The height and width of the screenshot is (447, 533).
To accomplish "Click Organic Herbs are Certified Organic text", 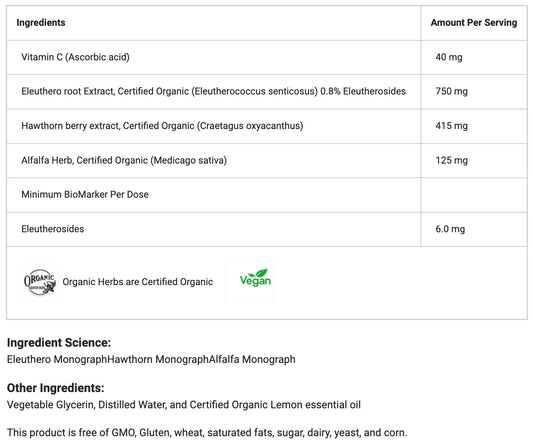I will click(x=138, y=282).
